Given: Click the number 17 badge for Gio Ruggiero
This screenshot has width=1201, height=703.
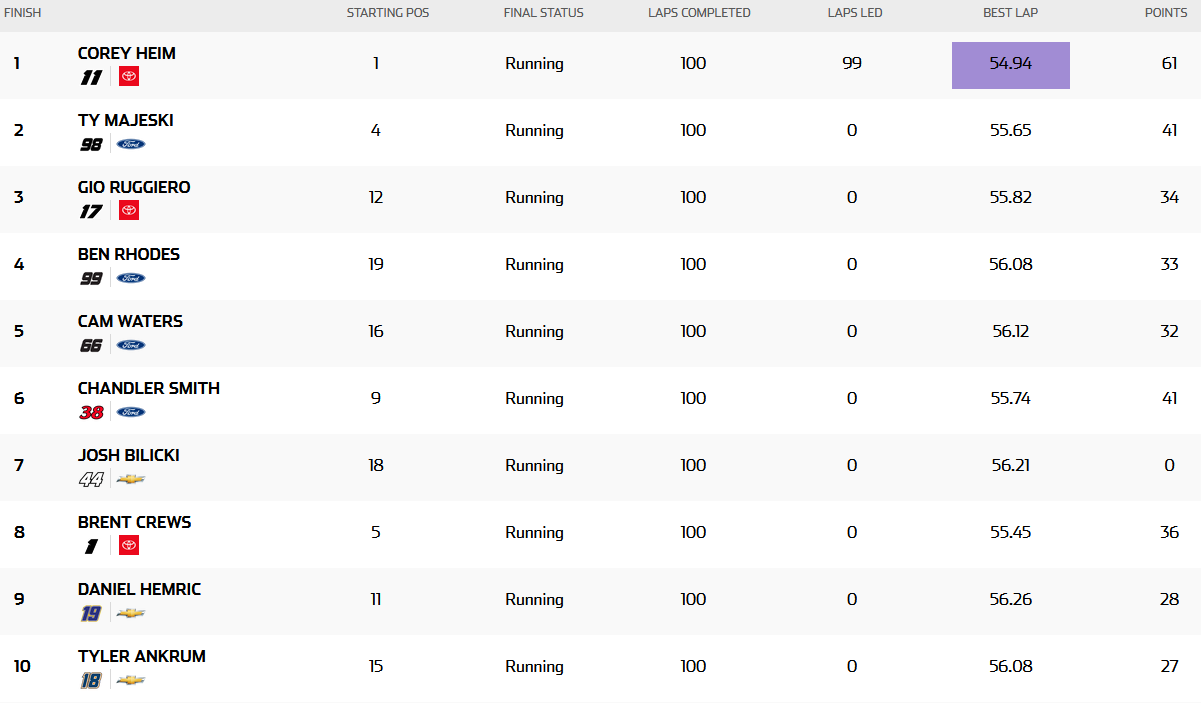Looking at the screenshot, I should coord(91,211).
